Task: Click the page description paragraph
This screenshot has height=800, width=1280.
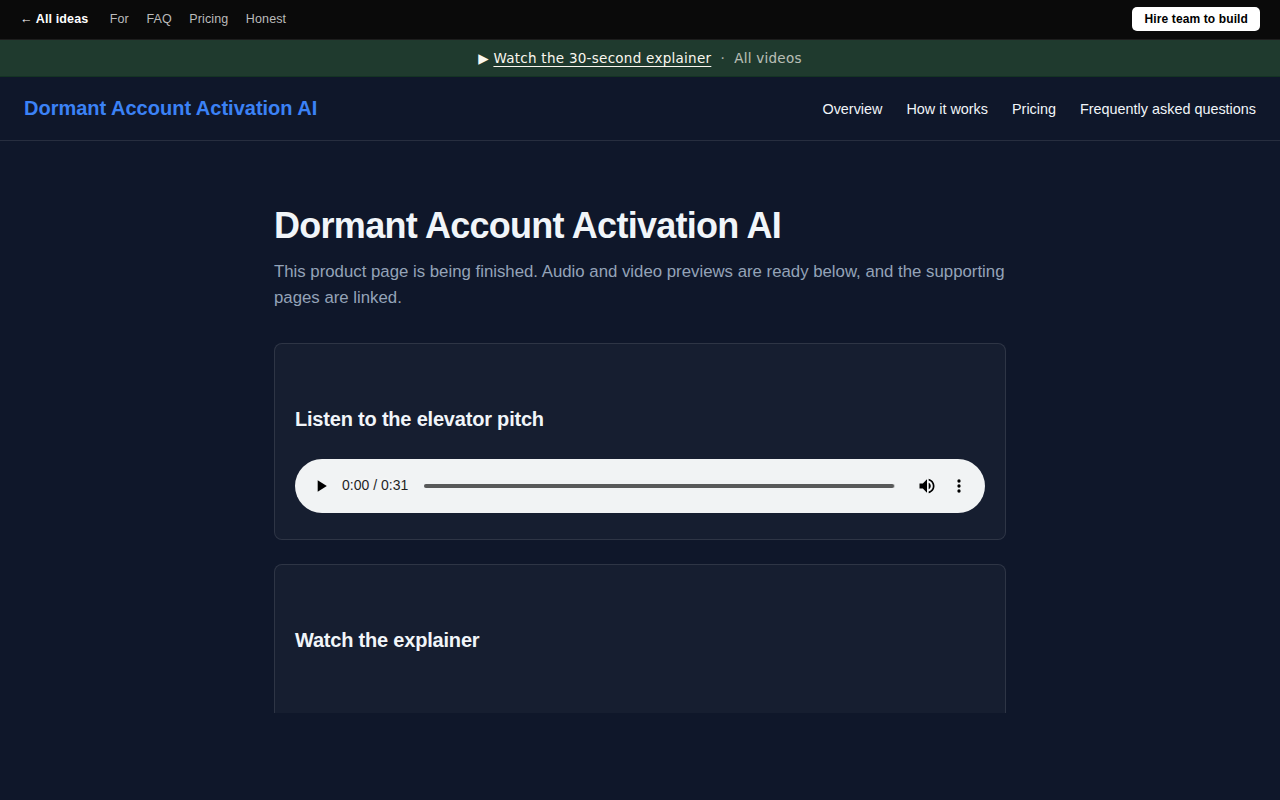Action: 639,285
